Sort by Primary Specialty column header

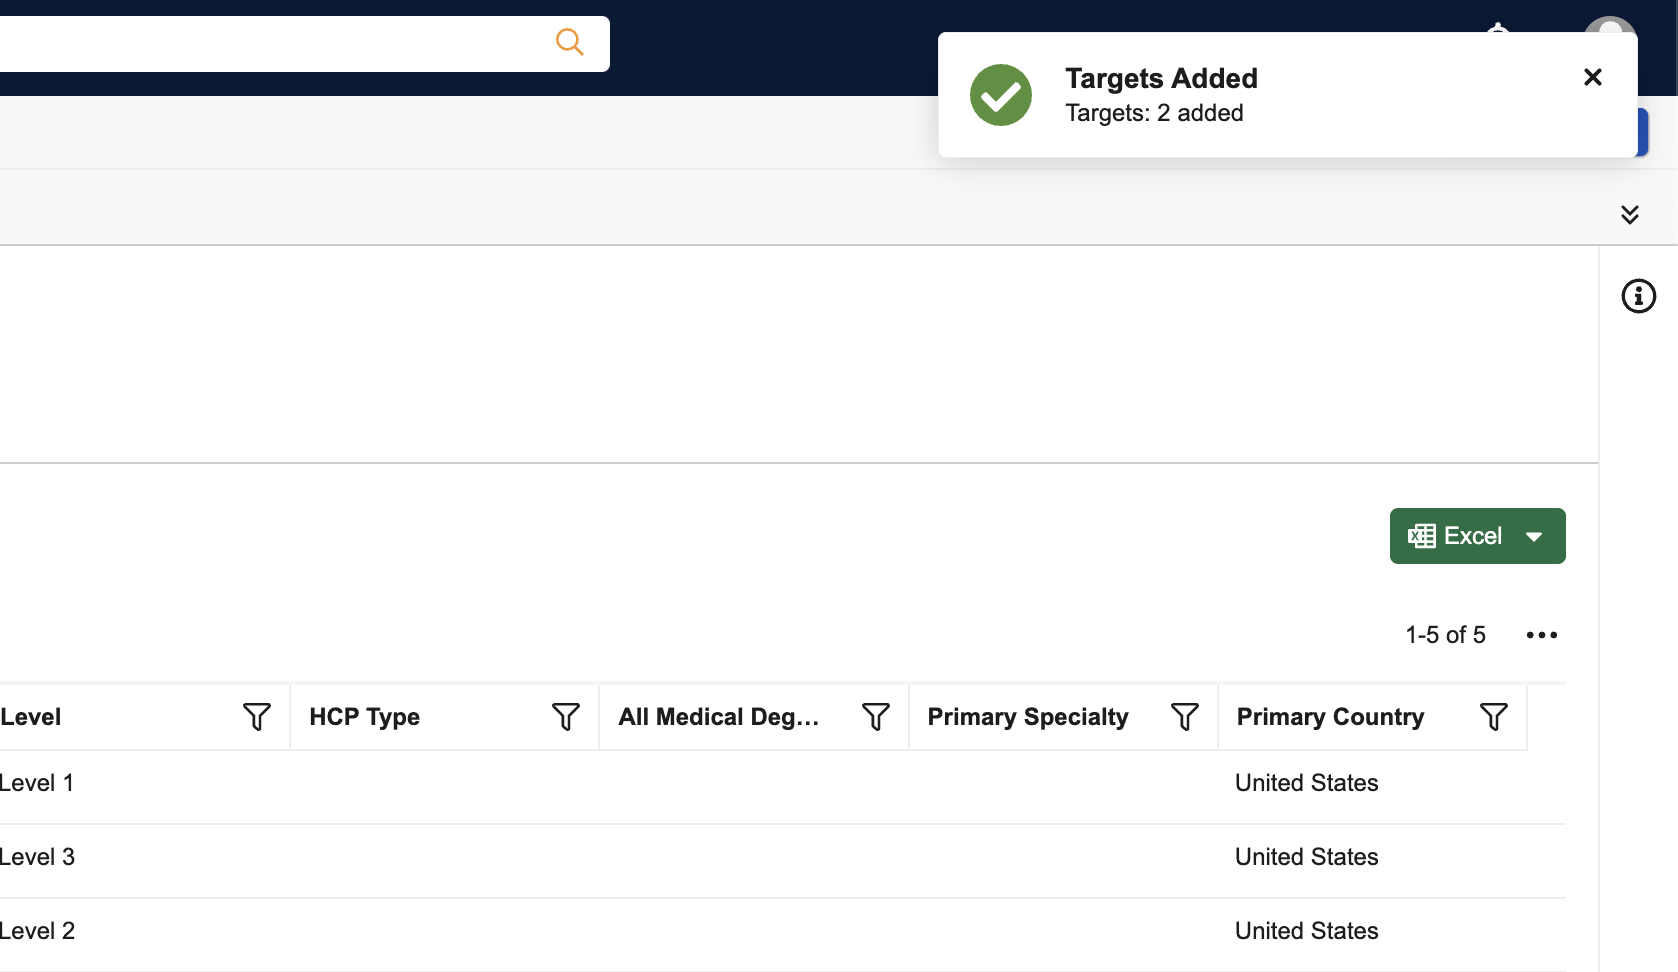tap(1027, 717)
